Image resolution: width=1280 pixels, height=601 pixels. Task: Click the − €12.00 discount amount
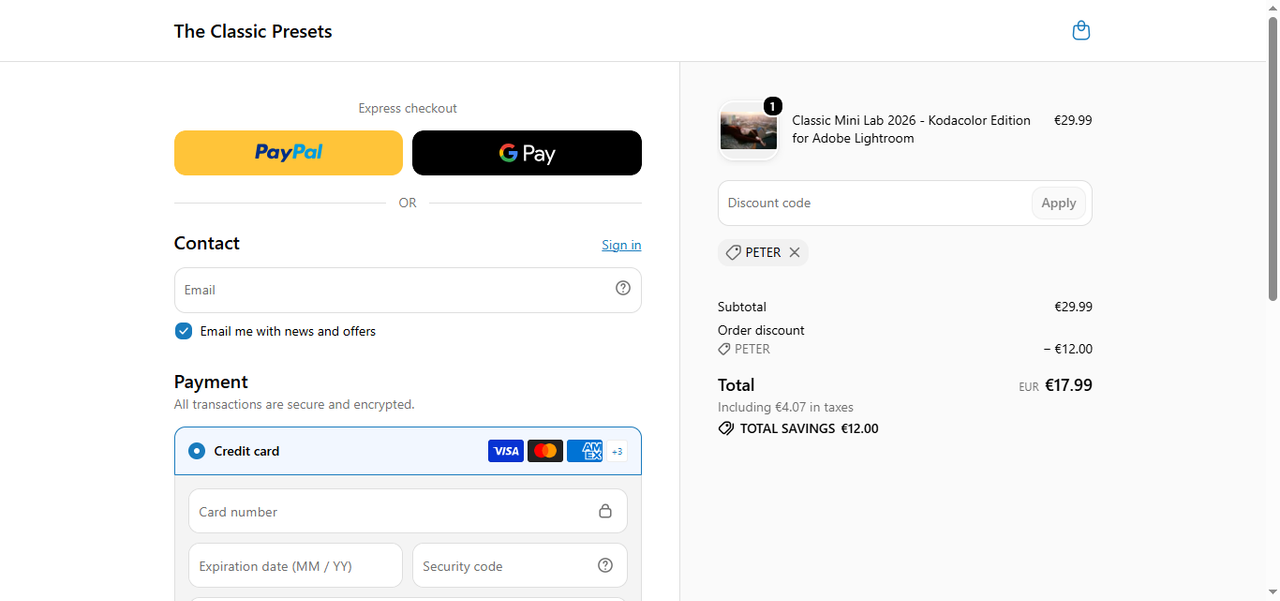1068,349
